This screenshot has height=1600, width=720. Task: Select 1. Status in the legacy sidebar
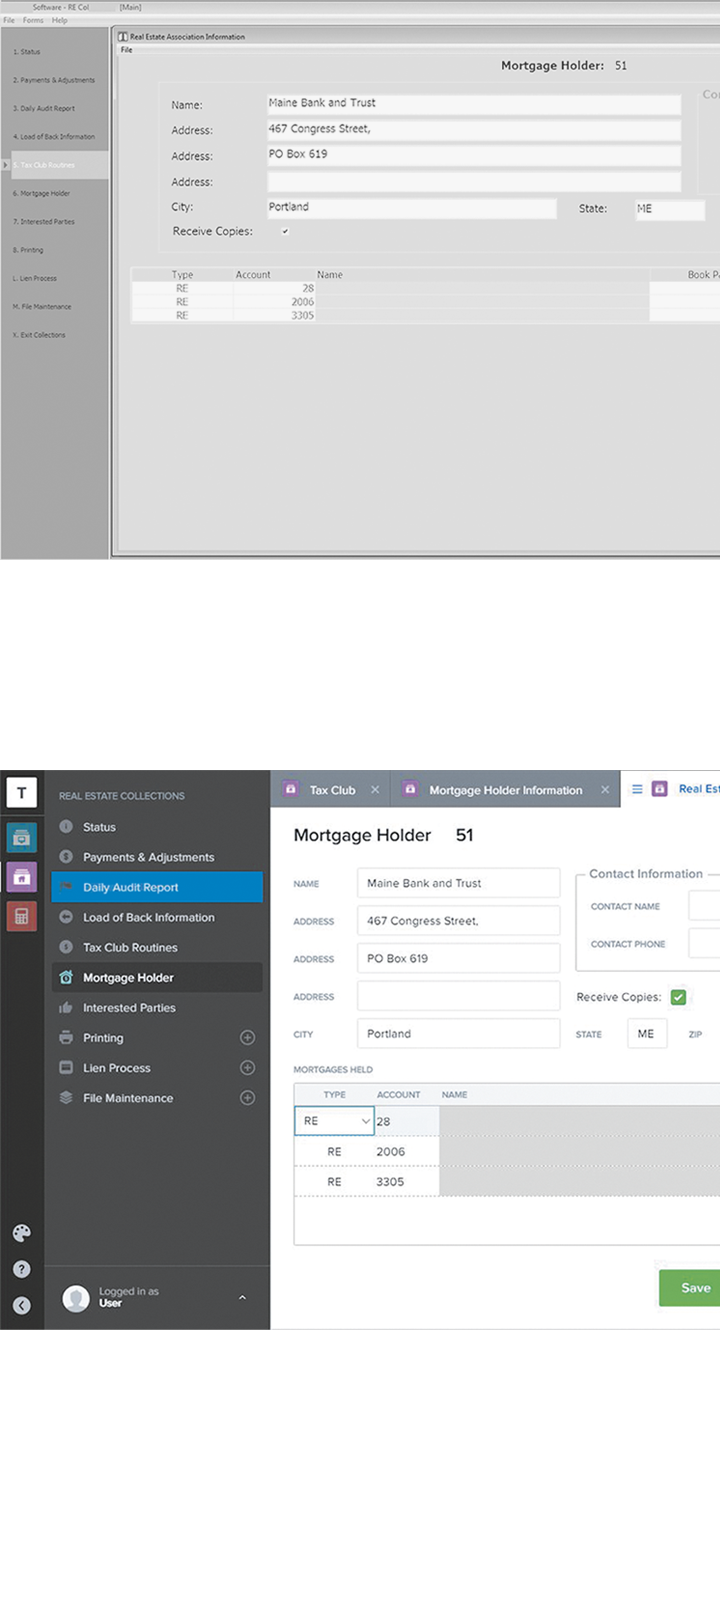coord(27,51)
